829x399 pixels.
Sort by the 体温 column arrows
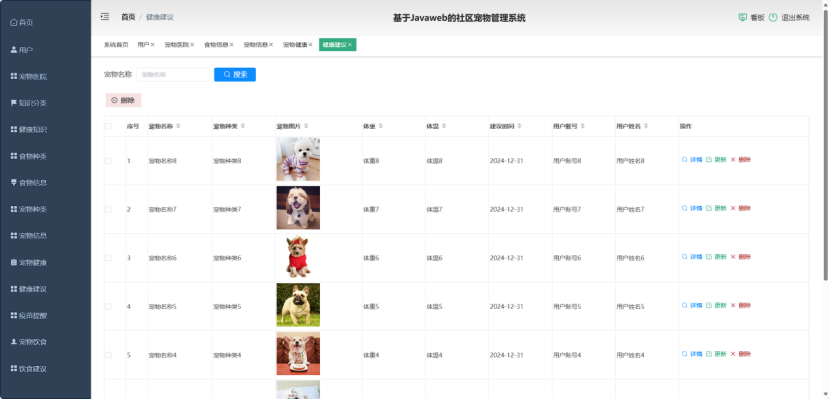[x=444, y=126]
